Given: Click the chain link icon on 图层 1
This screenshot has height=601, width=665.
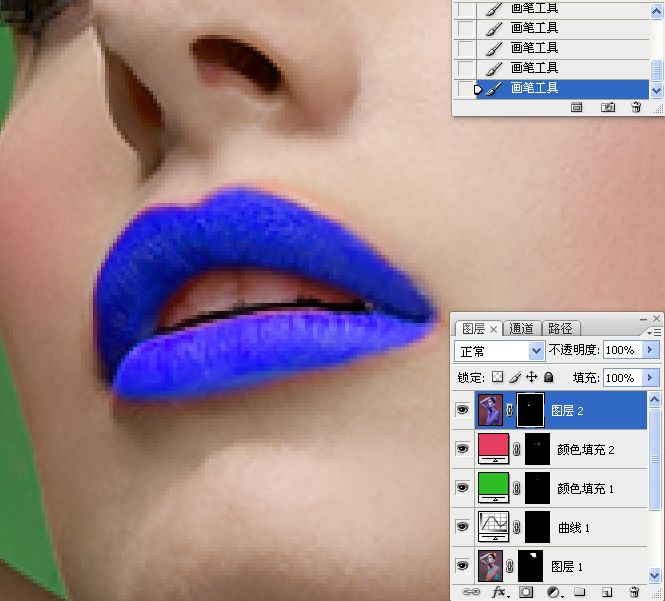Looking at the screenshot, I should 509,566.
